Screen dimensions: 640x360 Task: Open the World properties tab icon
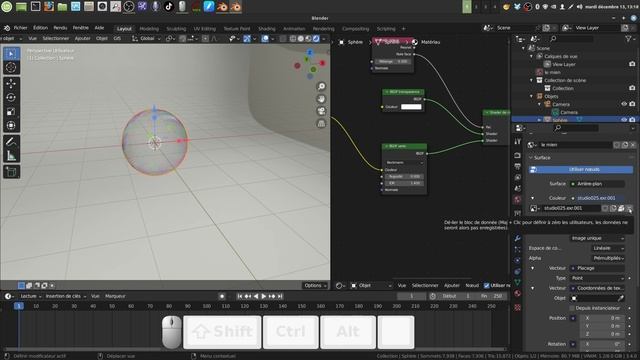pyautogui.click(x=518, y=200)
